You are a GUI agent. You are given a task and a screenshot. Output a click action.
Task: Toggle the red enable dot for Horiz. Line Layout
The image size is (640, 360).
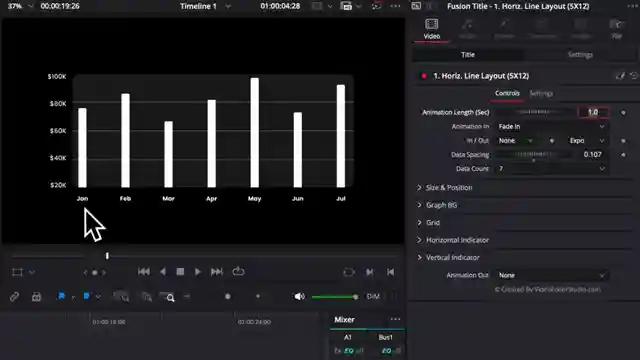[424, 76]
